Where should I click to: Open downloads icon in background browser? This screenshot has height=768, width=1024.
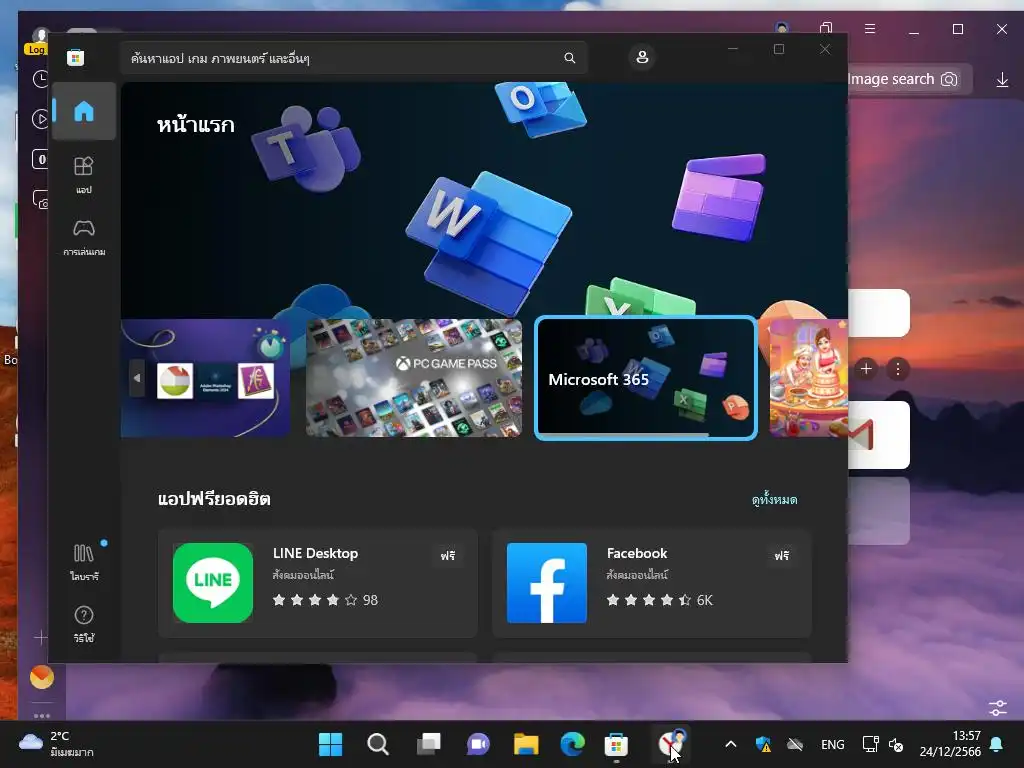(1002, 80)
